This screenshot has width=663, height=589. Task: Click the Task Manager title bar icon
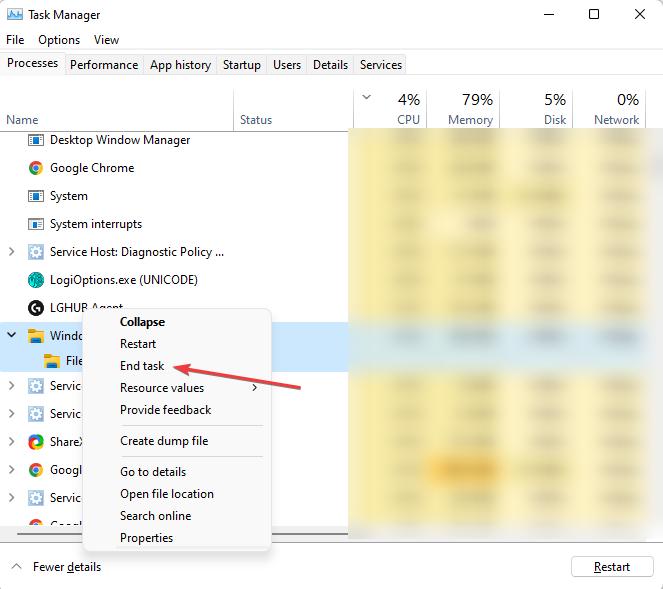tap(14, 15)
